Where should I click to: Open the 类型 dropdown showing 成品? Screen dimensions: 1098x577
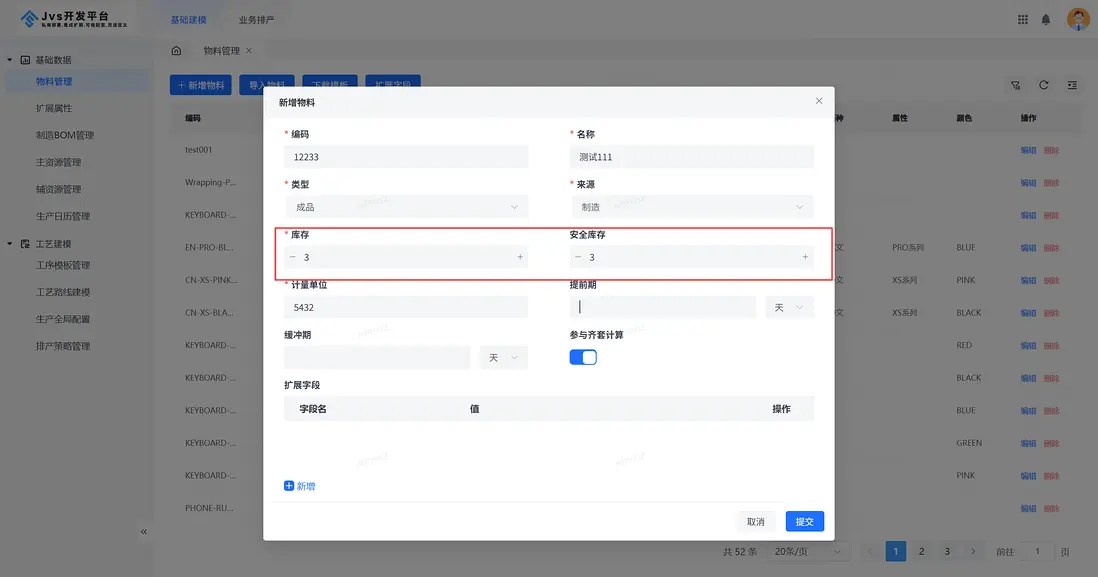(406, 206)
